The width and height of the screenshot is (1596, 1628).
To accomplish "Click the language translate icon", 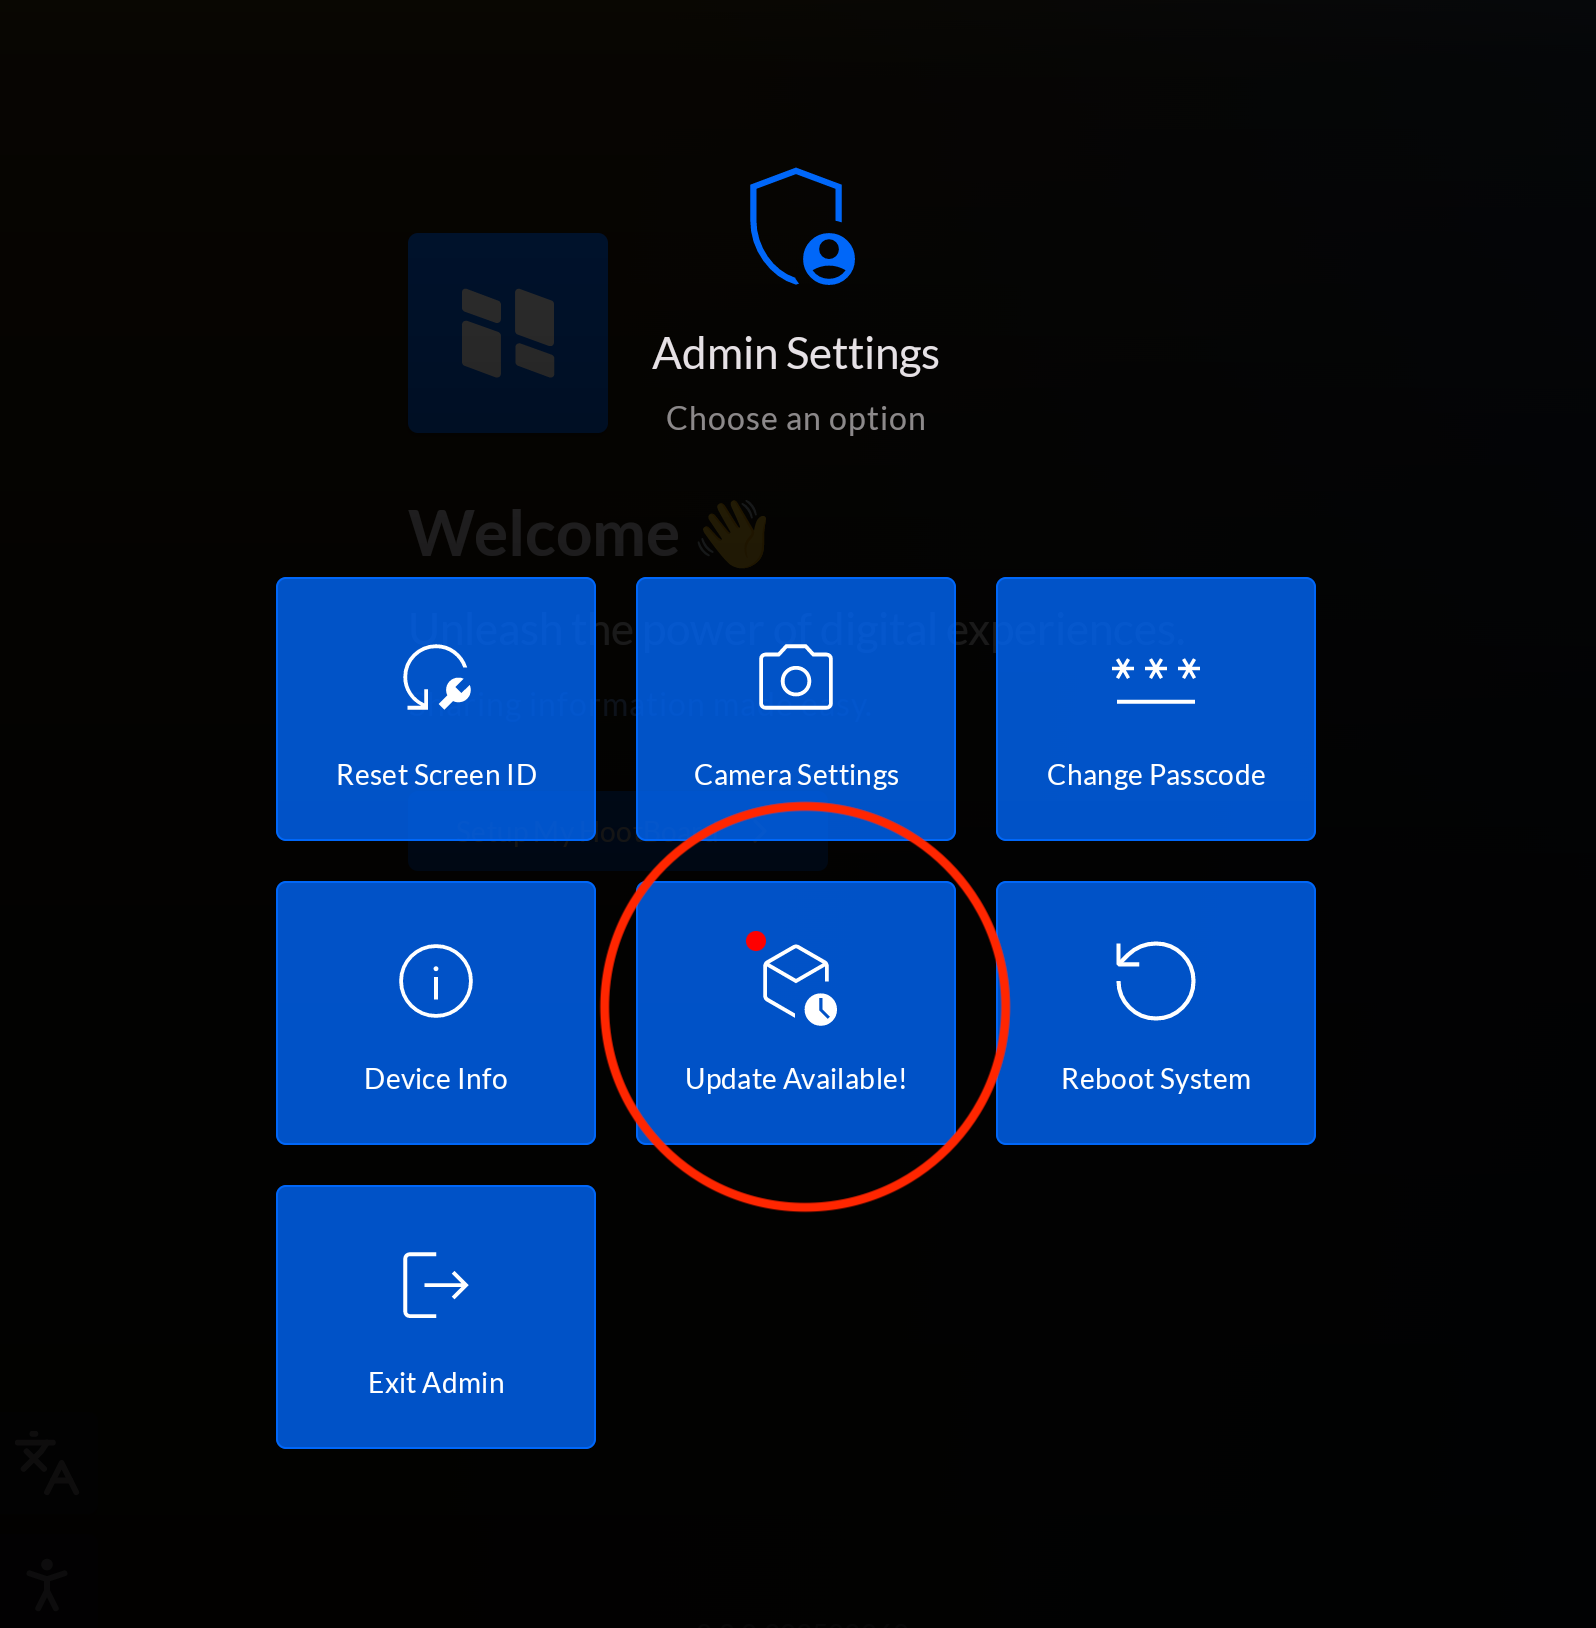I will [47, 1463].
